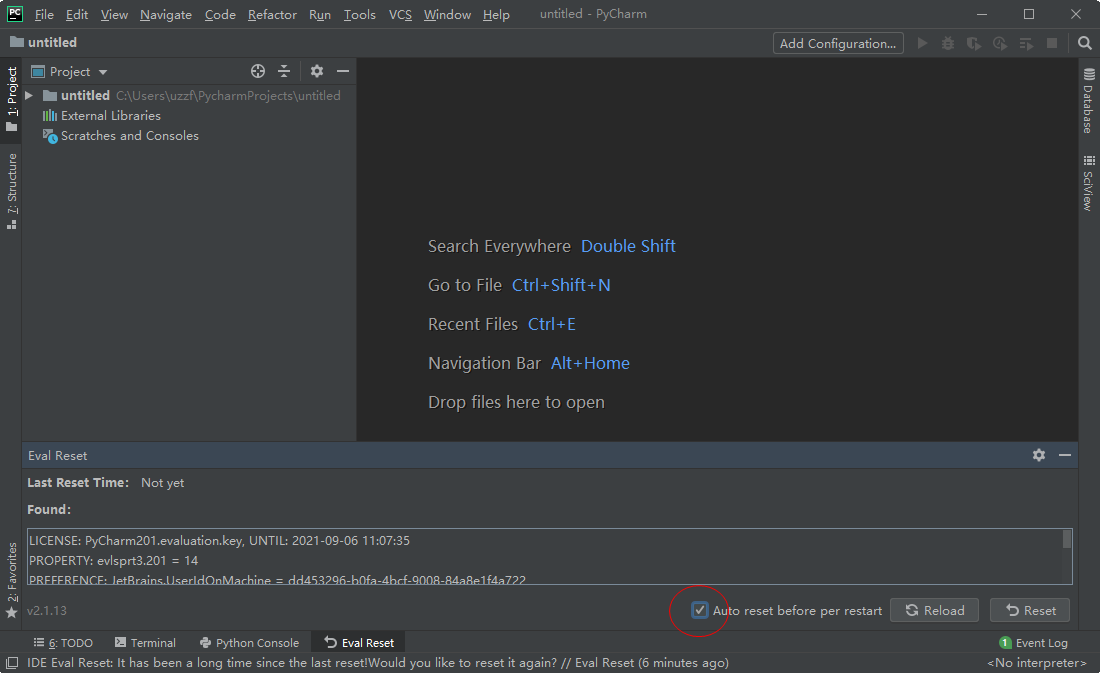Screen dimensions: 1100x673
Task: Open the Edit menu
Action: pyautogui.click(x=76, y=15)
